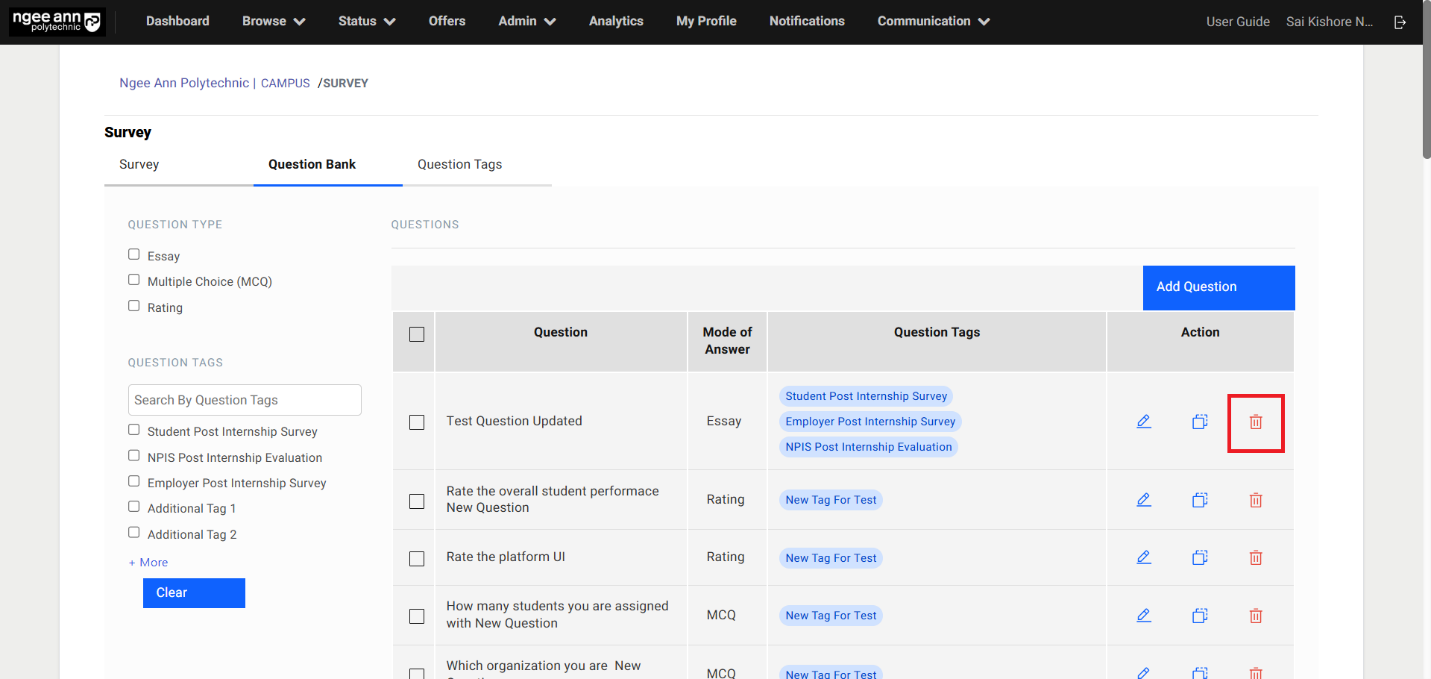Delete the overall student performance question
Image resolution: width=1431 pixels, height=679 pixels.
coord(1256,500)
